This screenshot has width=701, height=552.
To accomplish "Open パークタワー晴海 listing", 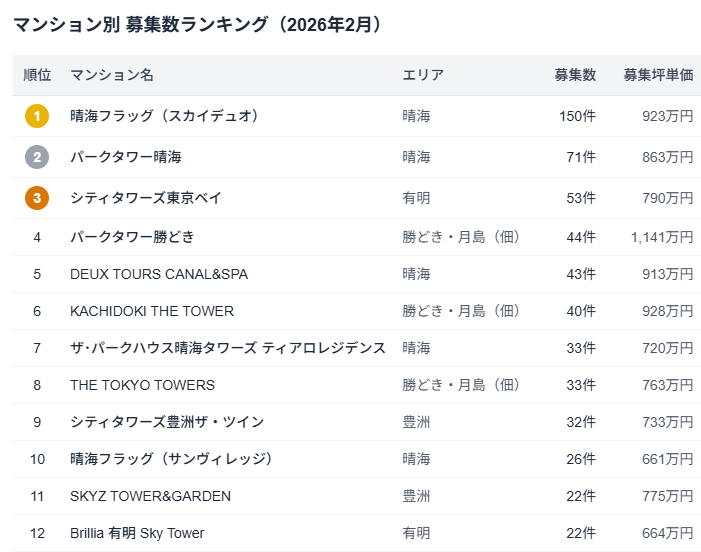I will 126,157.
